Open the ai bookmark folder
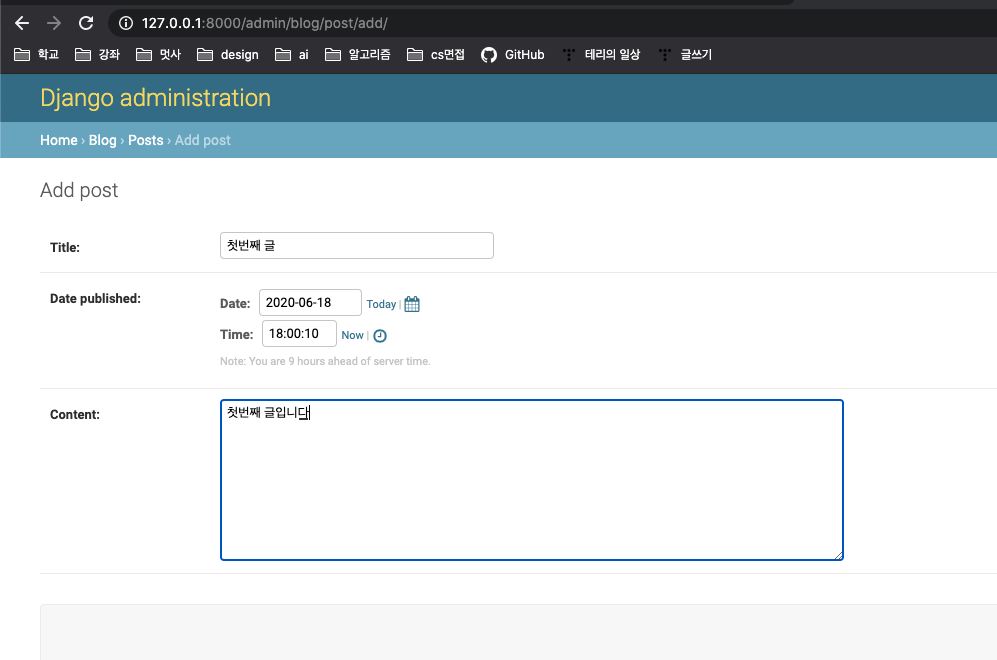 [292, 55]
